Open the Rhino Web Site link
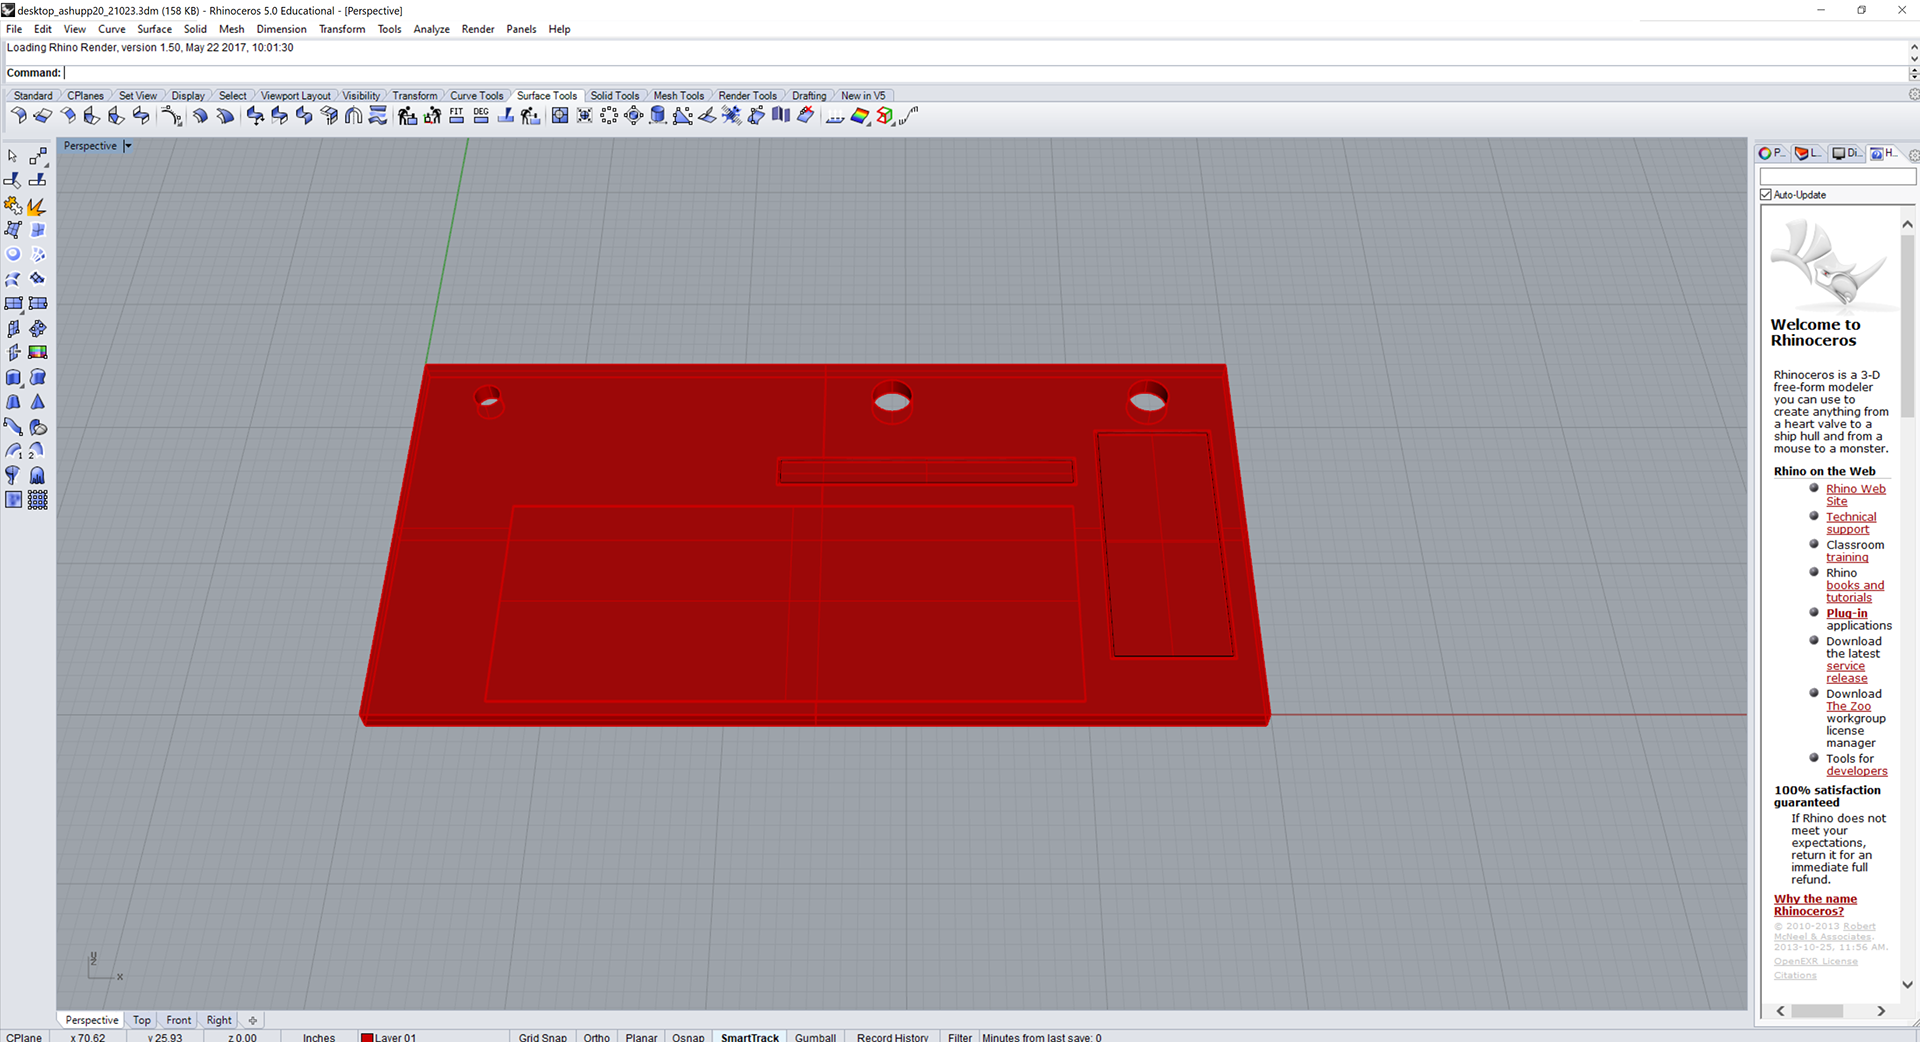1920x1042 pixels. (1855, 495)
